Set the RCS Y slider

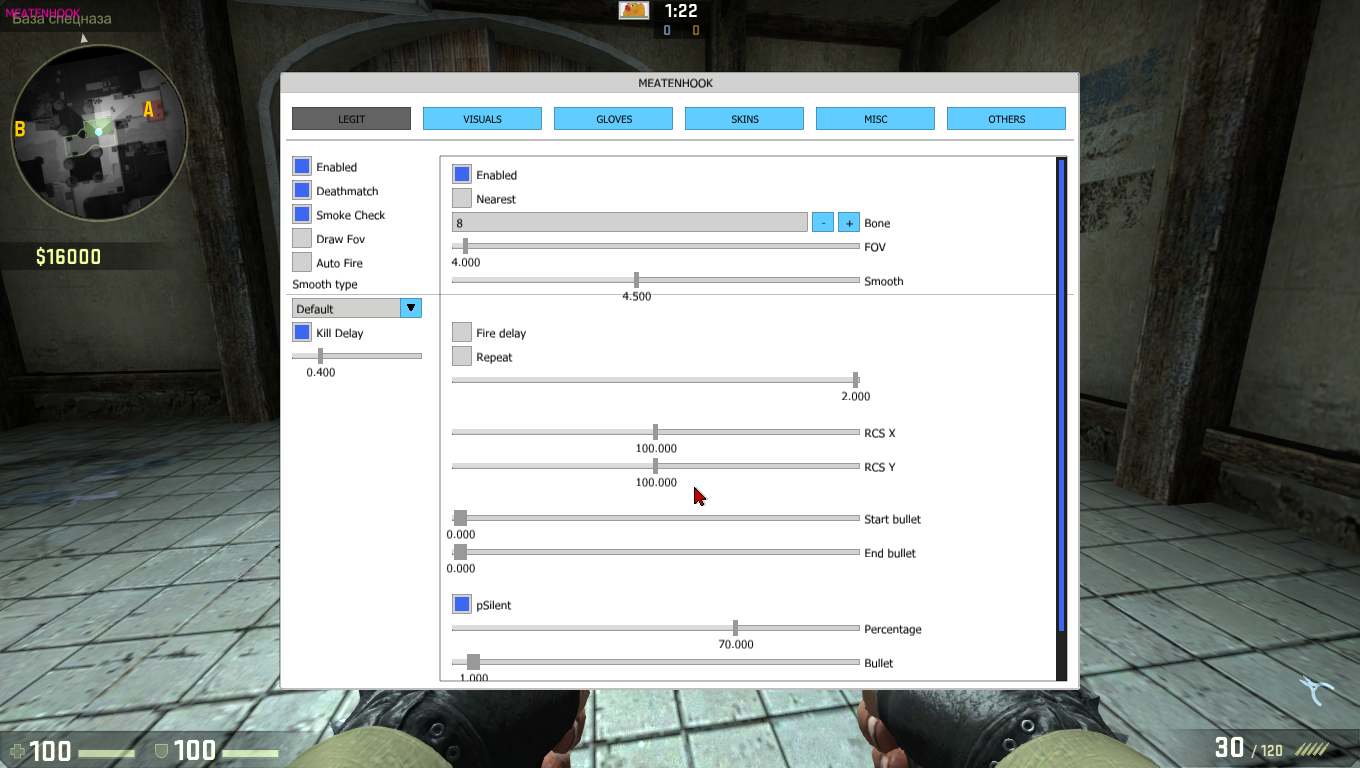[x=656, y=466]
